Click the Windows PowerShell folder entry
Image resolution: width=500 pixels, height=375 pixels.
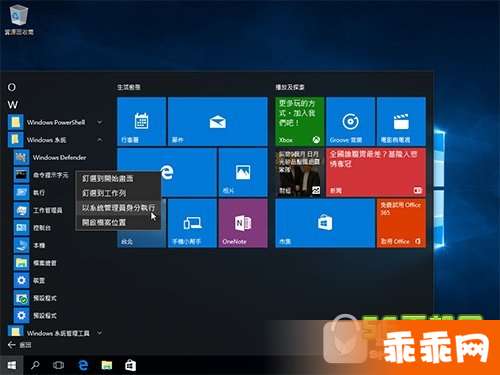coord(55,122)
